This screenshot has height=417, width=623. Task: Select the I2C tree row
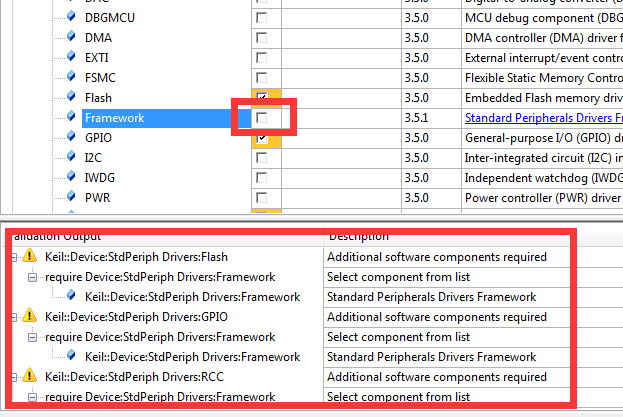(93, 158)
